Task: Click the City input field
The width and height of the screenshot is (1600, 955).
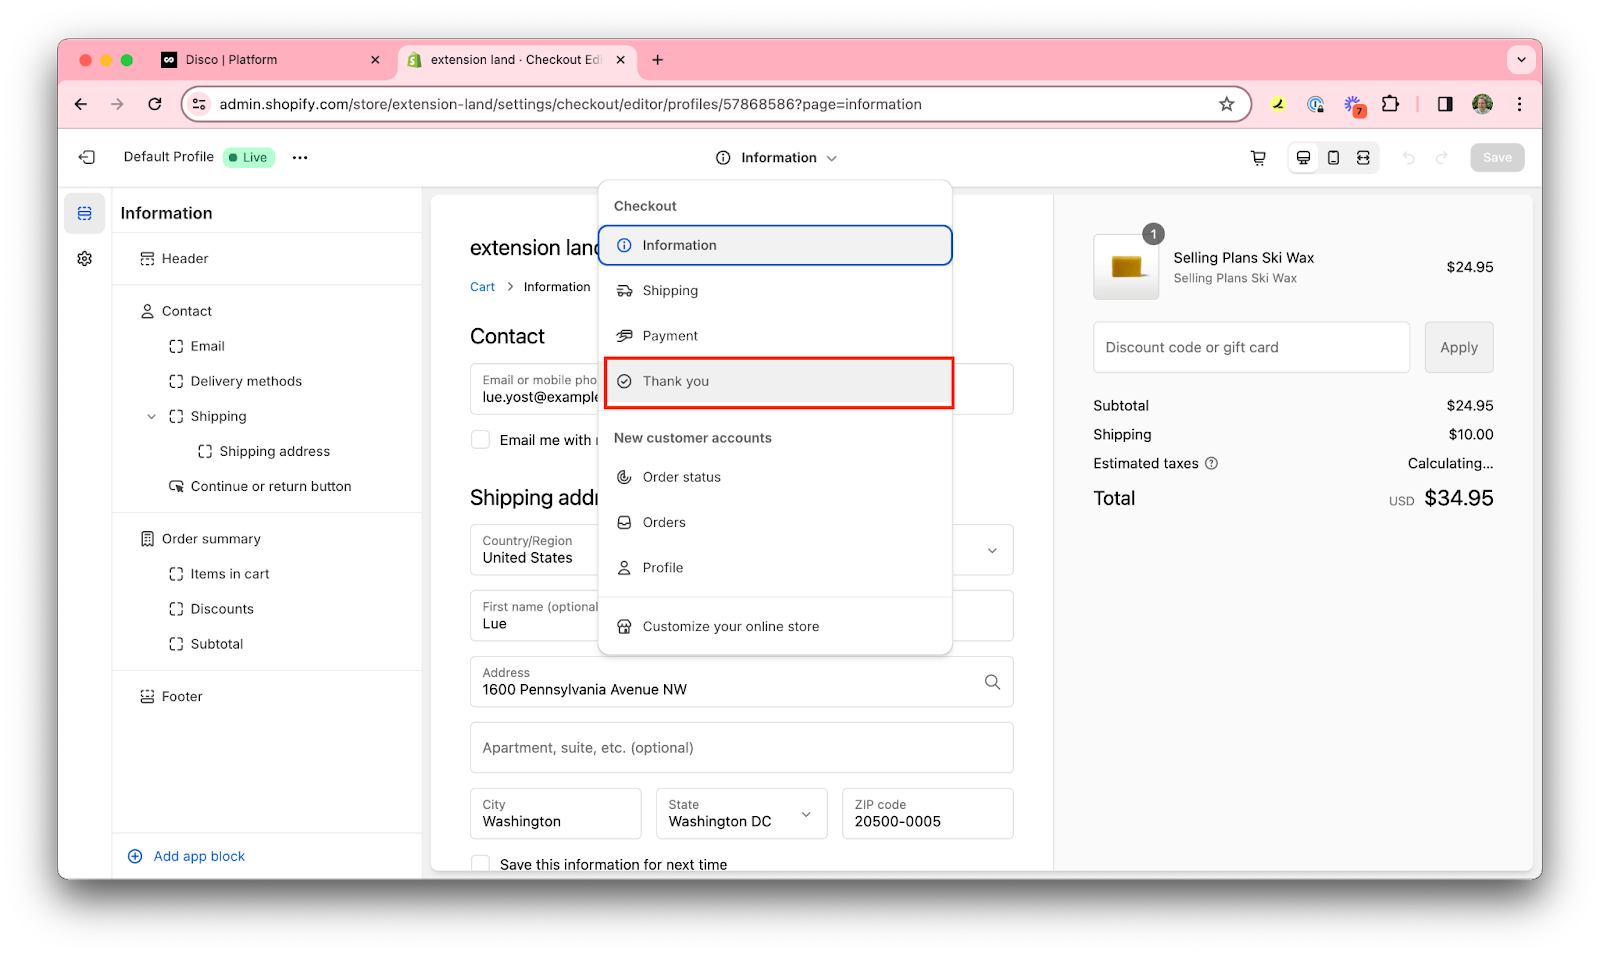Action: coord(555,814)
